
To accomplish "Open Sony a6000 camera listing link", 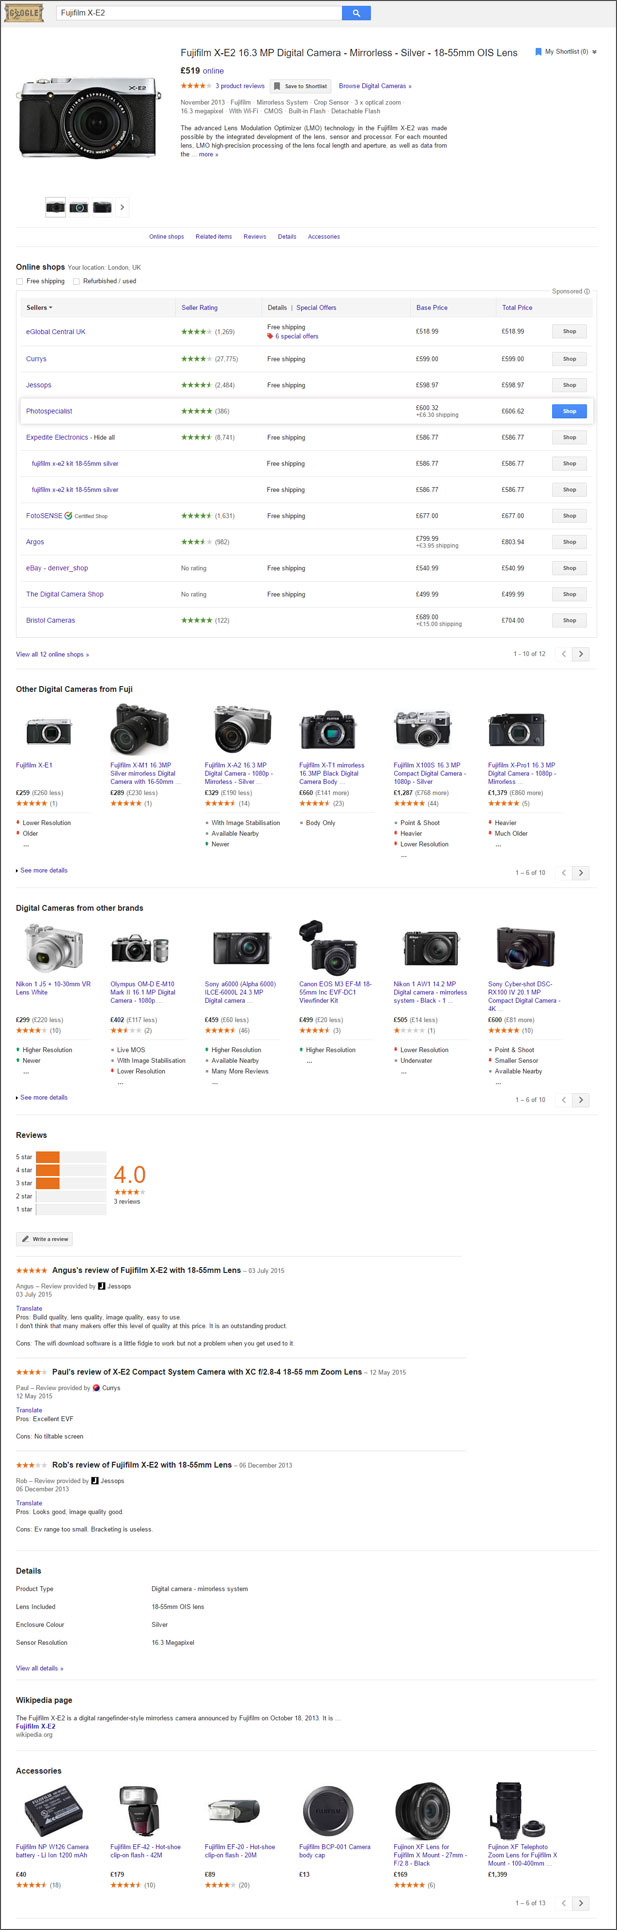I will pyautogui.click(x=240, y=992).
